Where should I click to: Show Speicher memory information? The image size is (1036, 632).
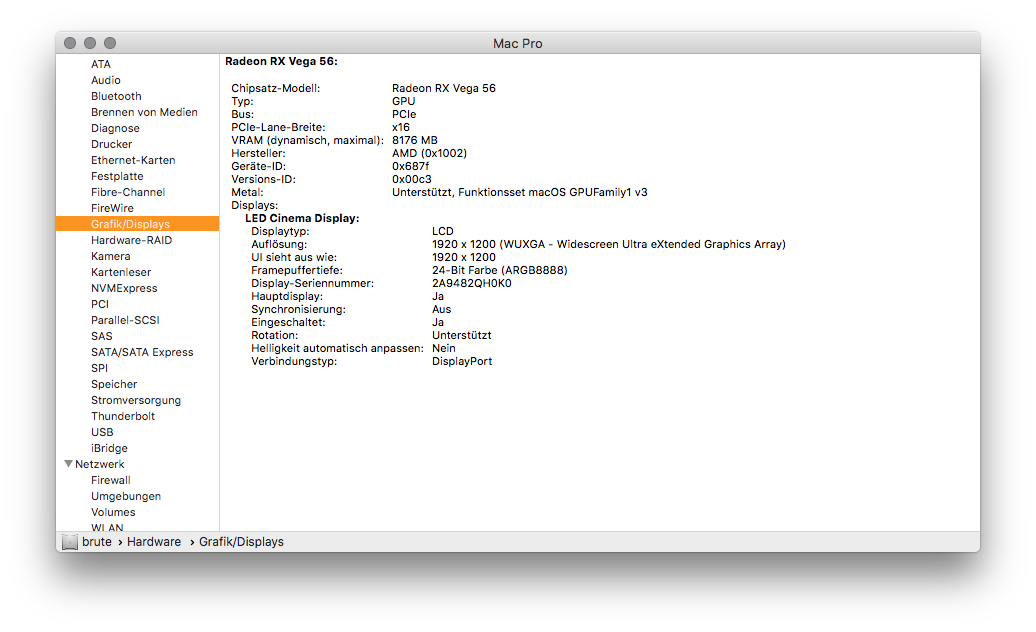click(114, 384)
